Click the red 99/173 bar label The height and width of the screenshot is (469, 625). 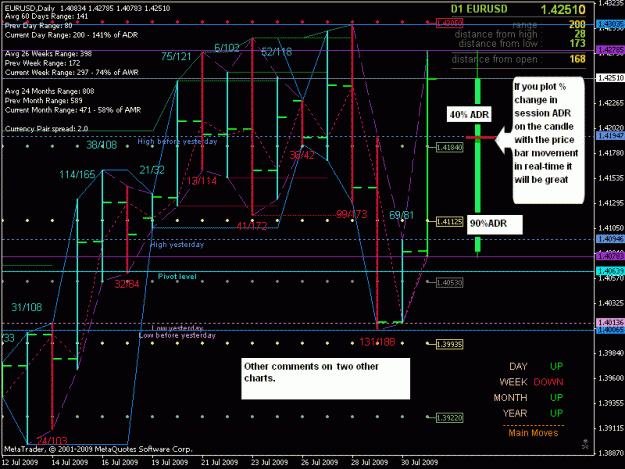[x=352, y=214]
